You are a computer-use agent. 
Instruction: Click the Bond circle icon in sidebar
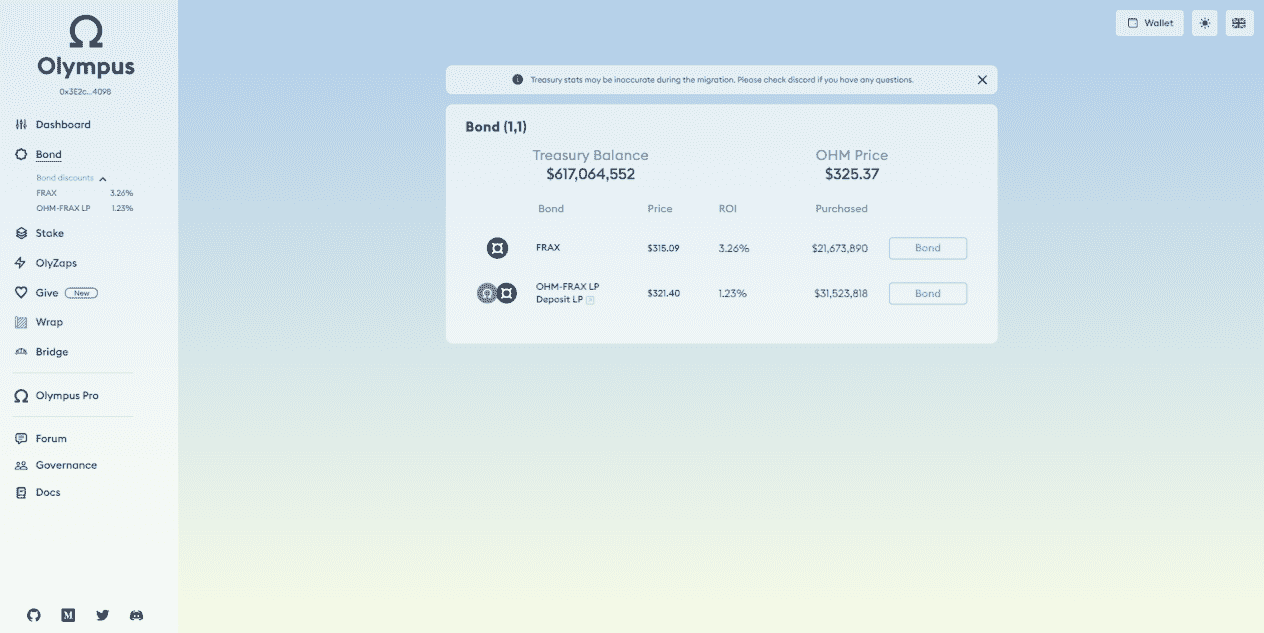coord(21,155)
